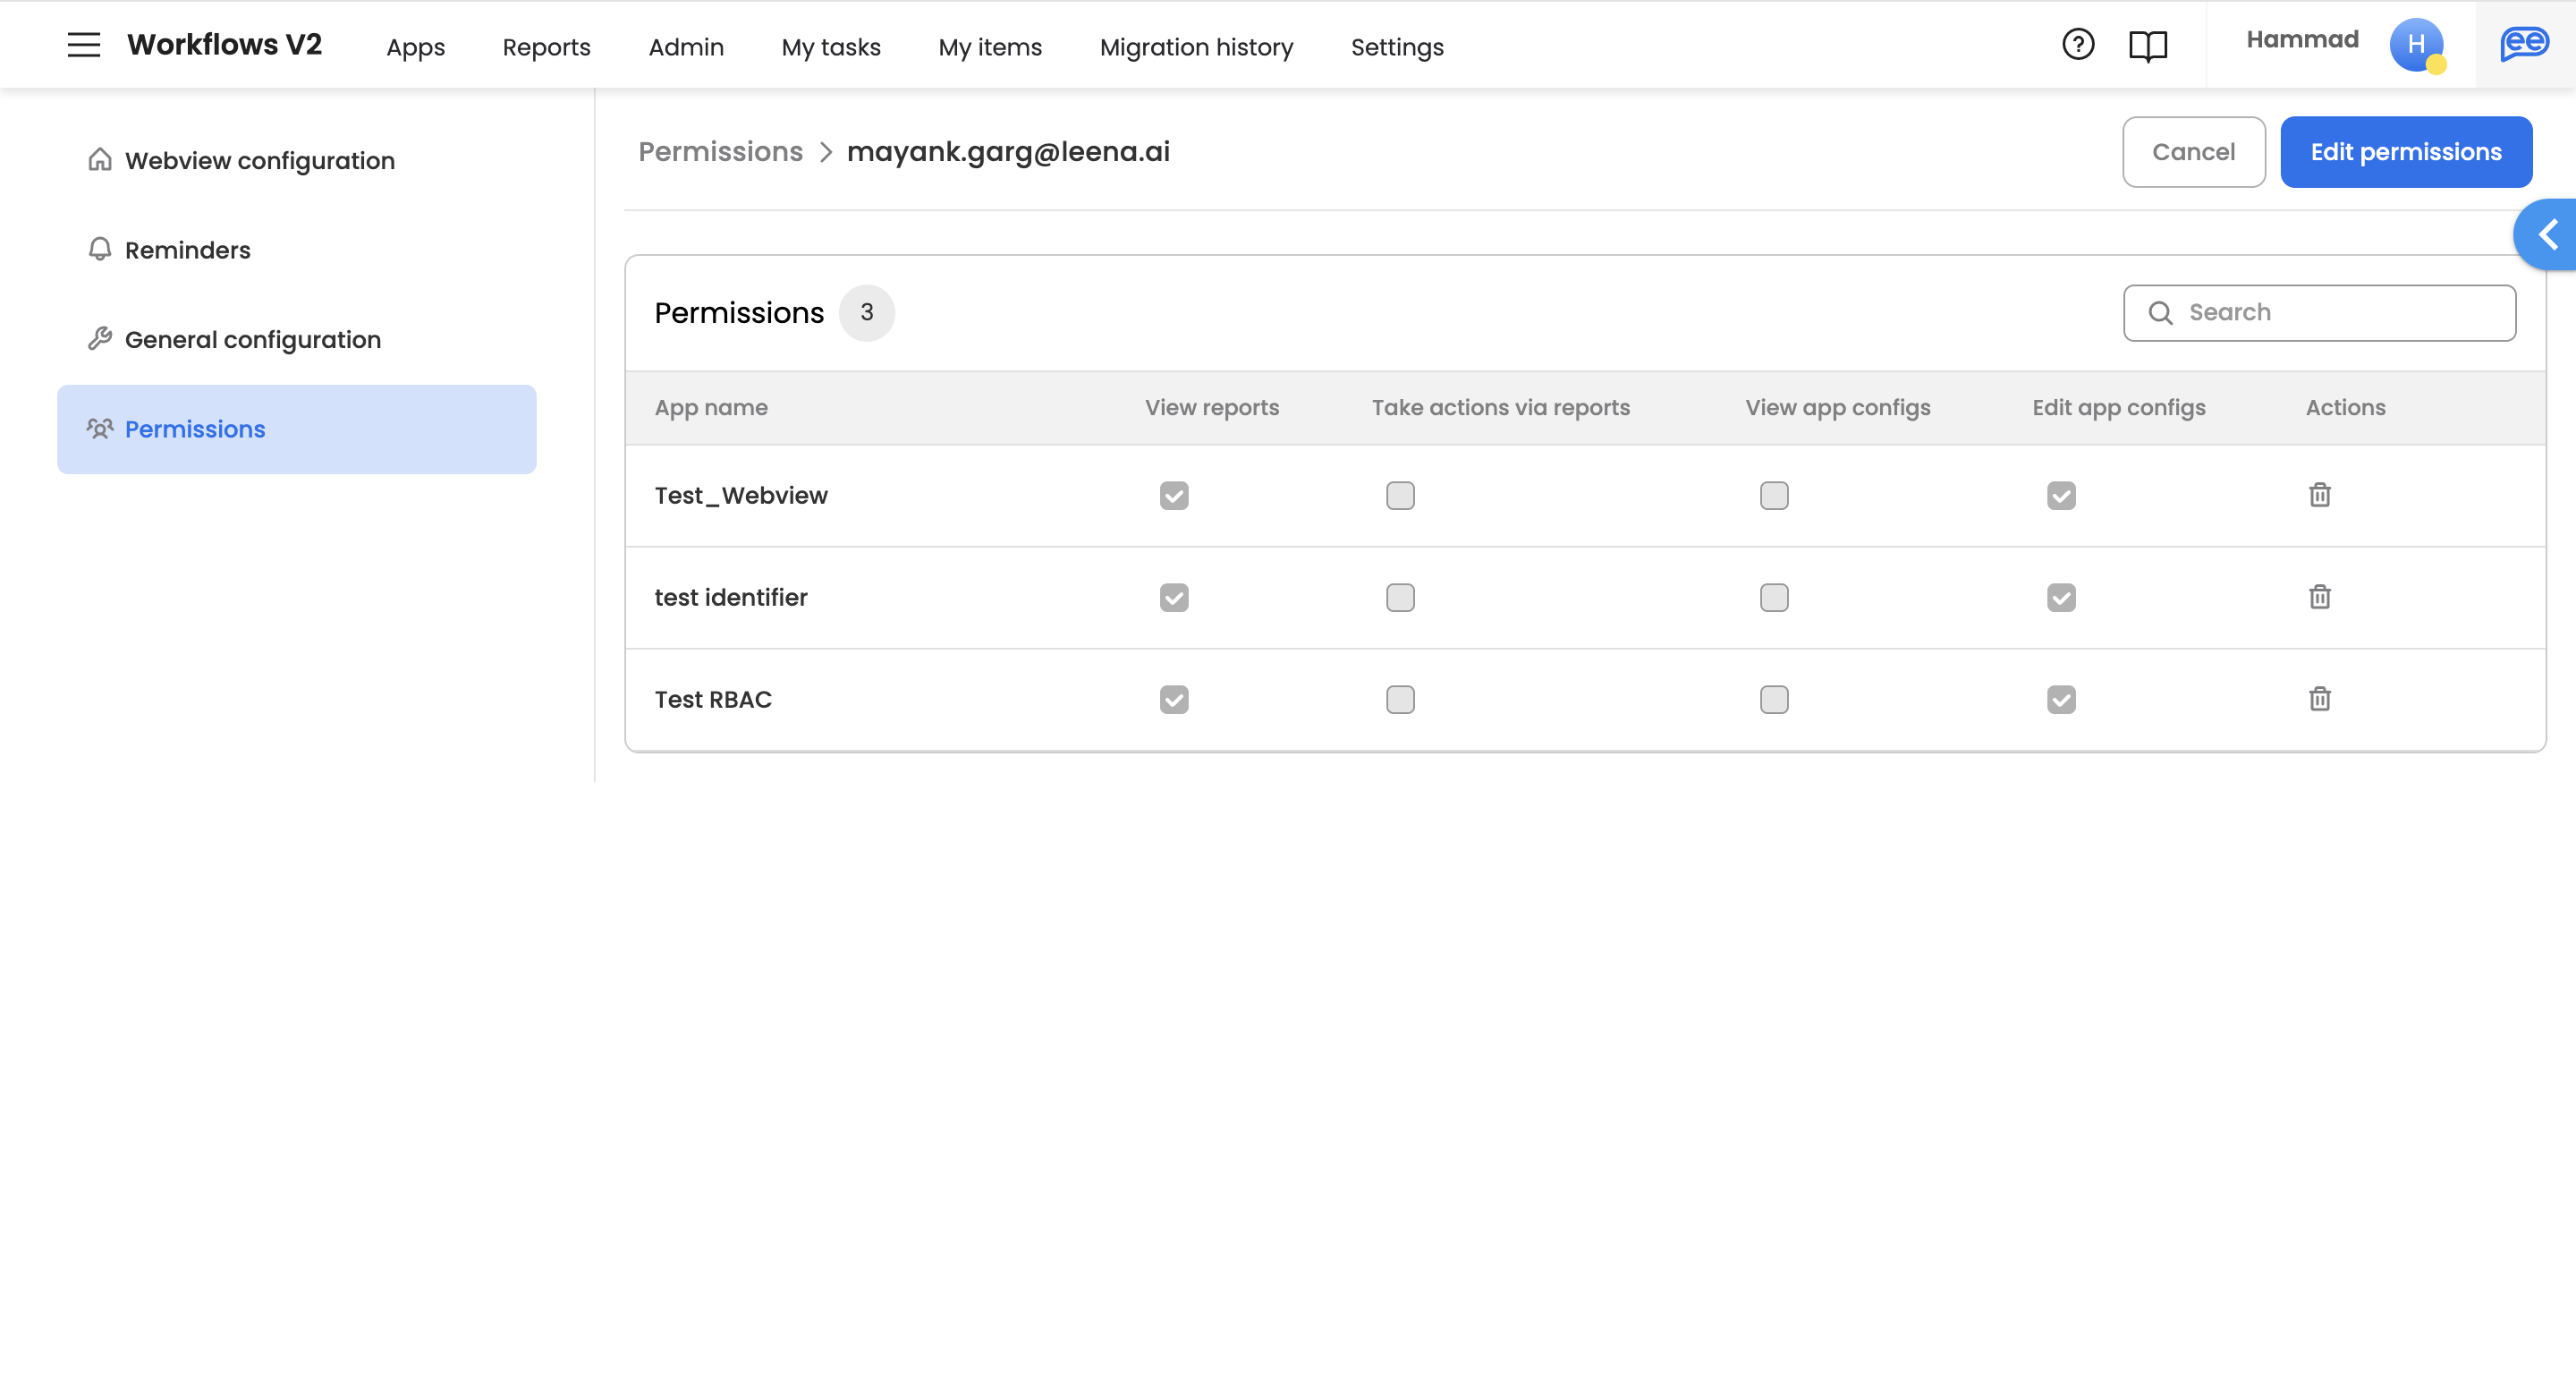Screen dimensions: 2576x1394
Task: Delete the test identifier permission row
Action: (2319, 597)
